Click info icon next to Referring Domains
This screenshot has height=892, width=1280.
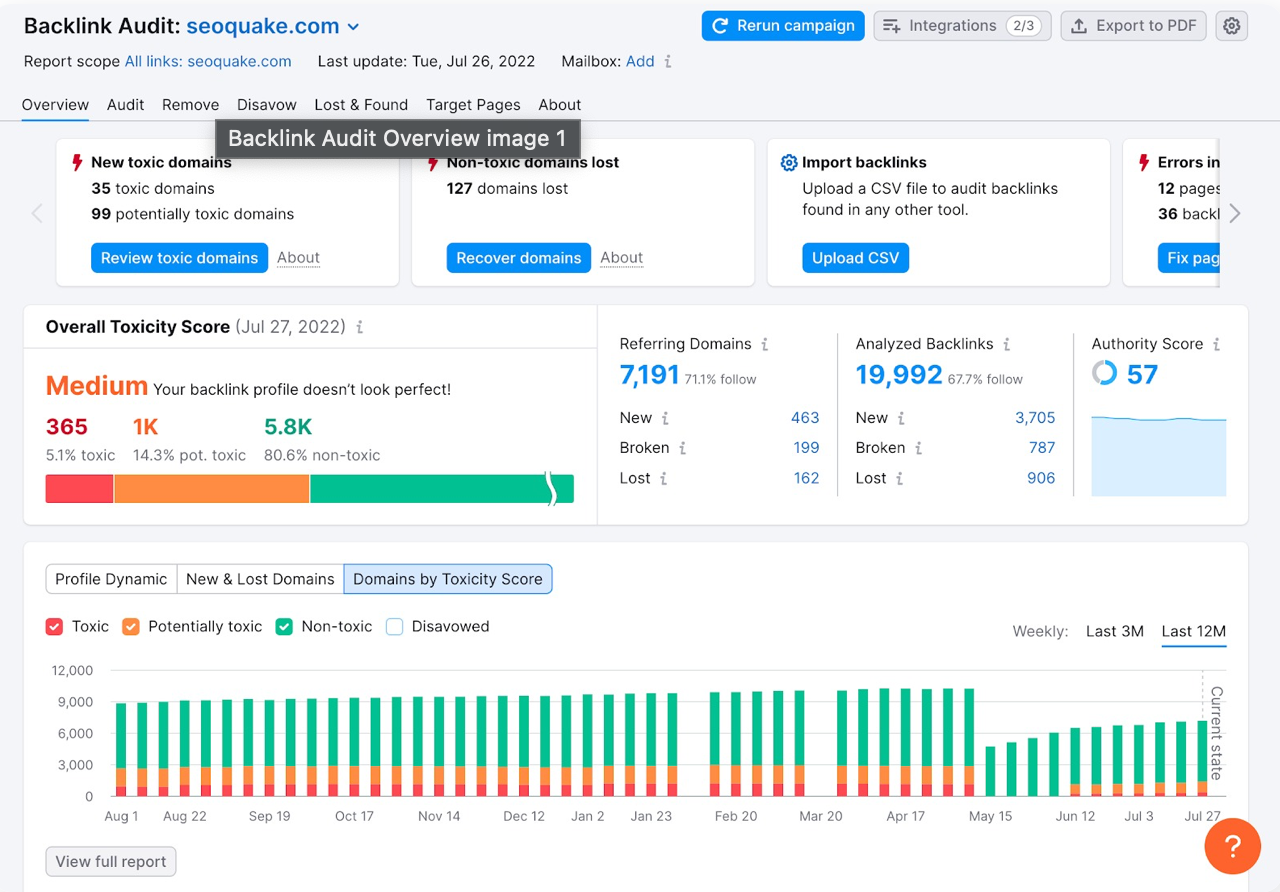[x=765, y=344]
